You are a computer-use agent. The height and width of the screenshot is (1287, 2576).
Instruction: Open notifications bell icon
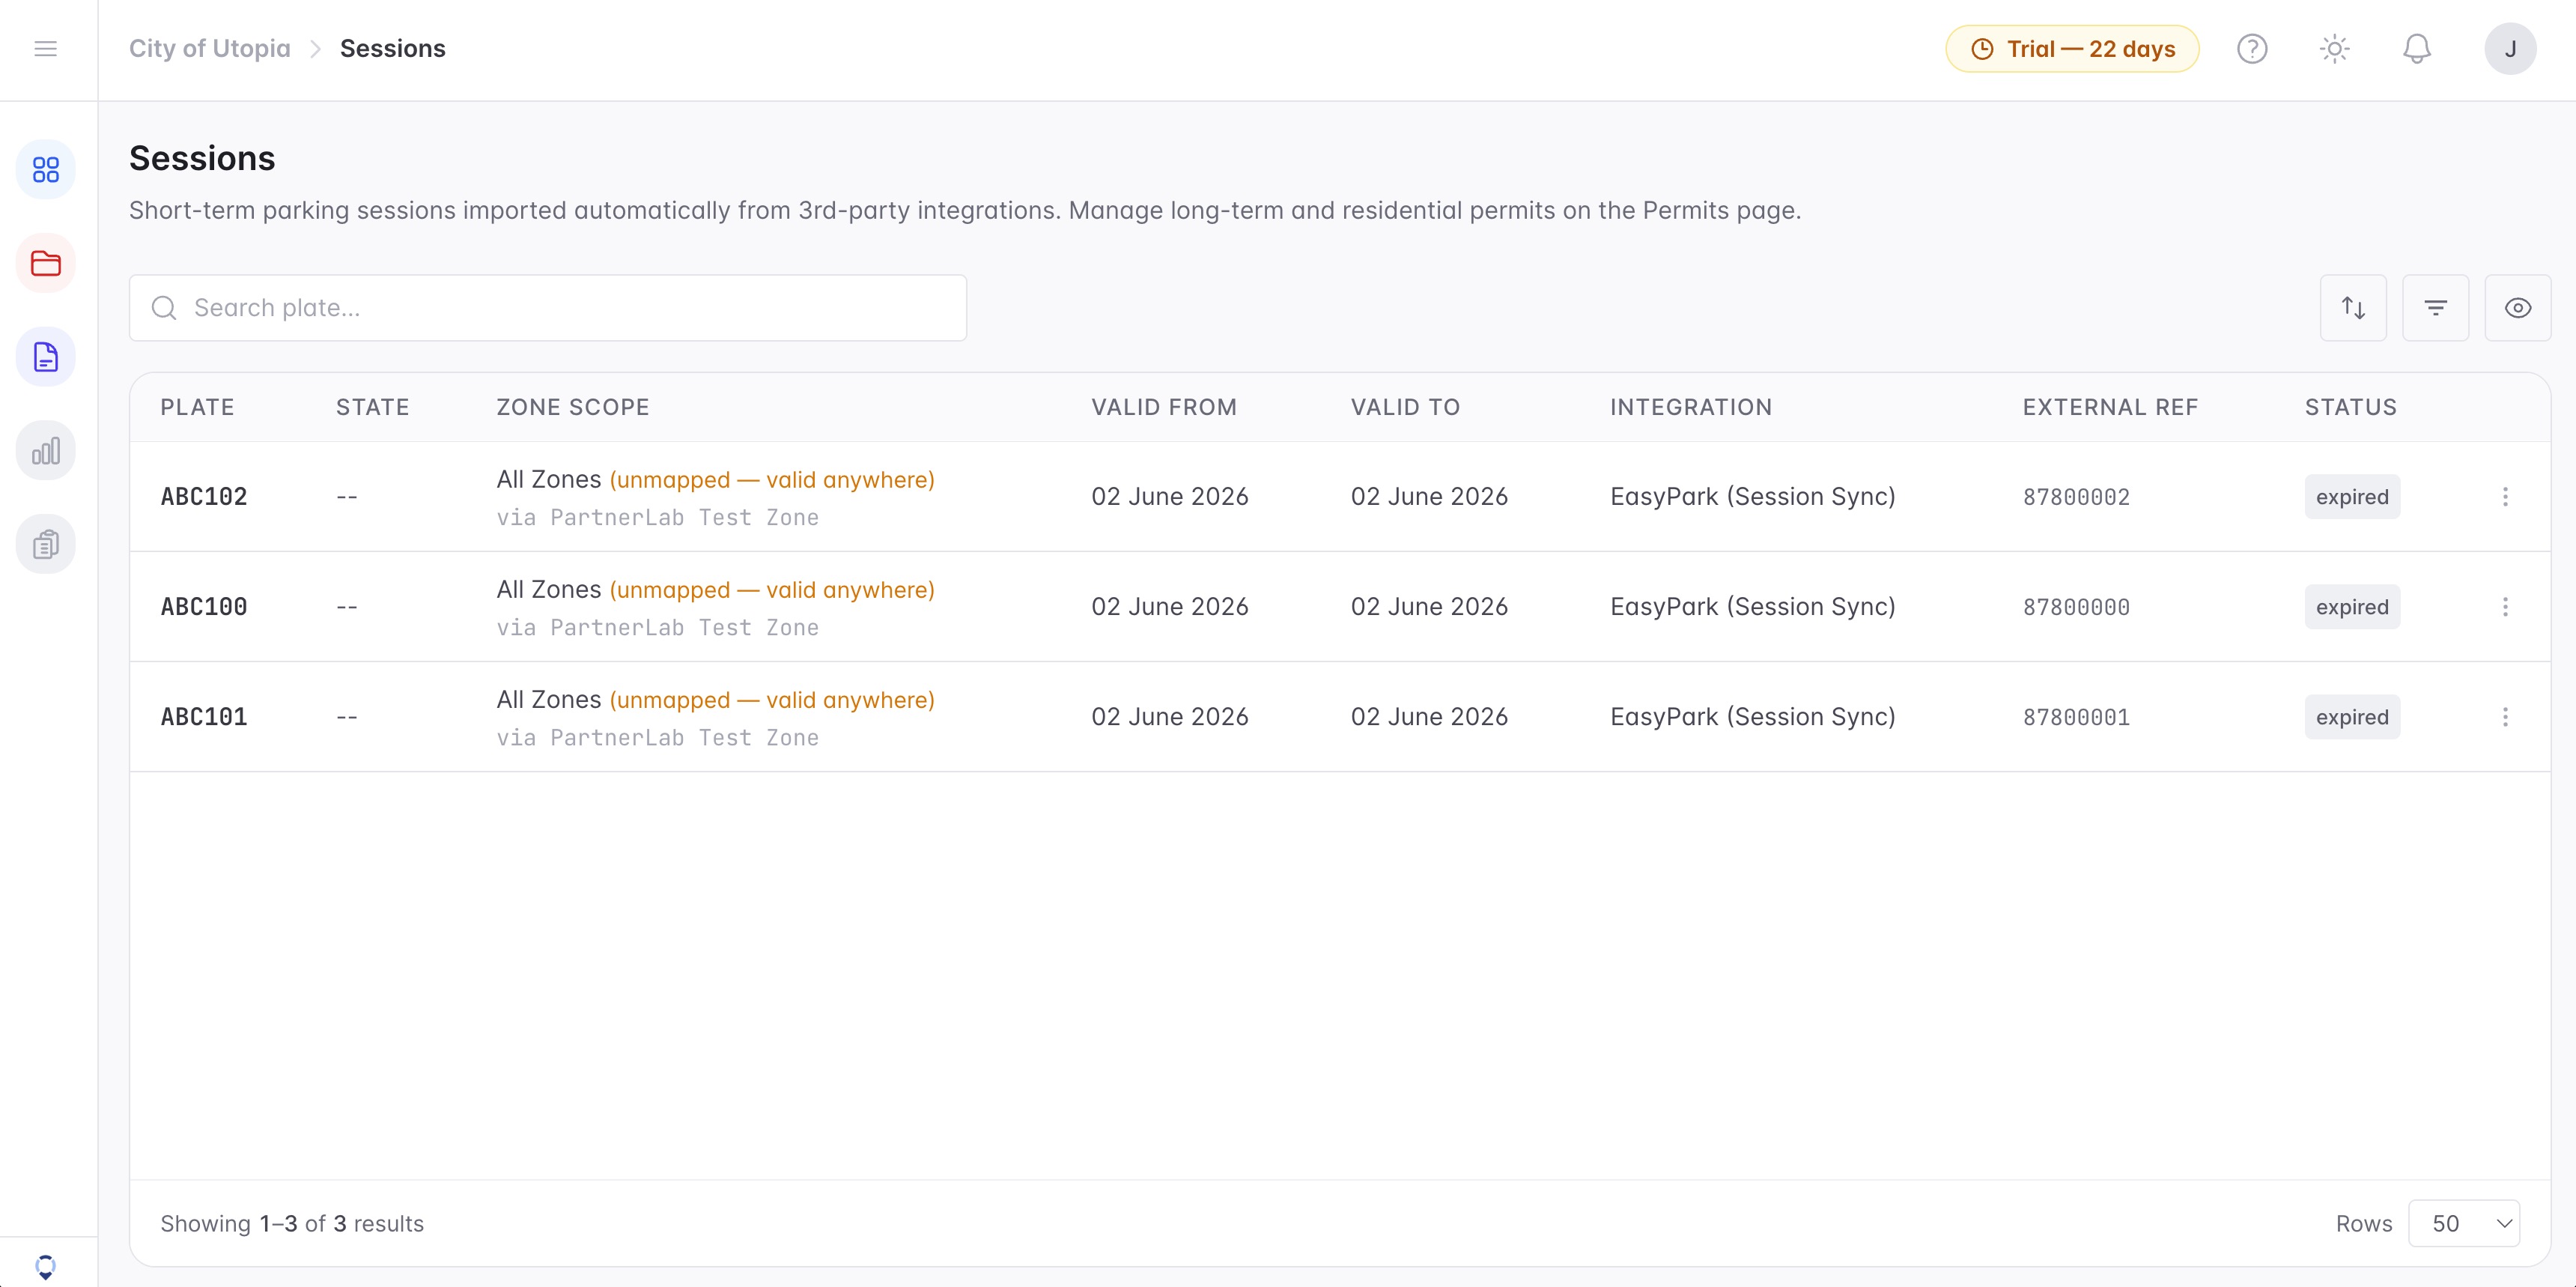coord(2417,49)
